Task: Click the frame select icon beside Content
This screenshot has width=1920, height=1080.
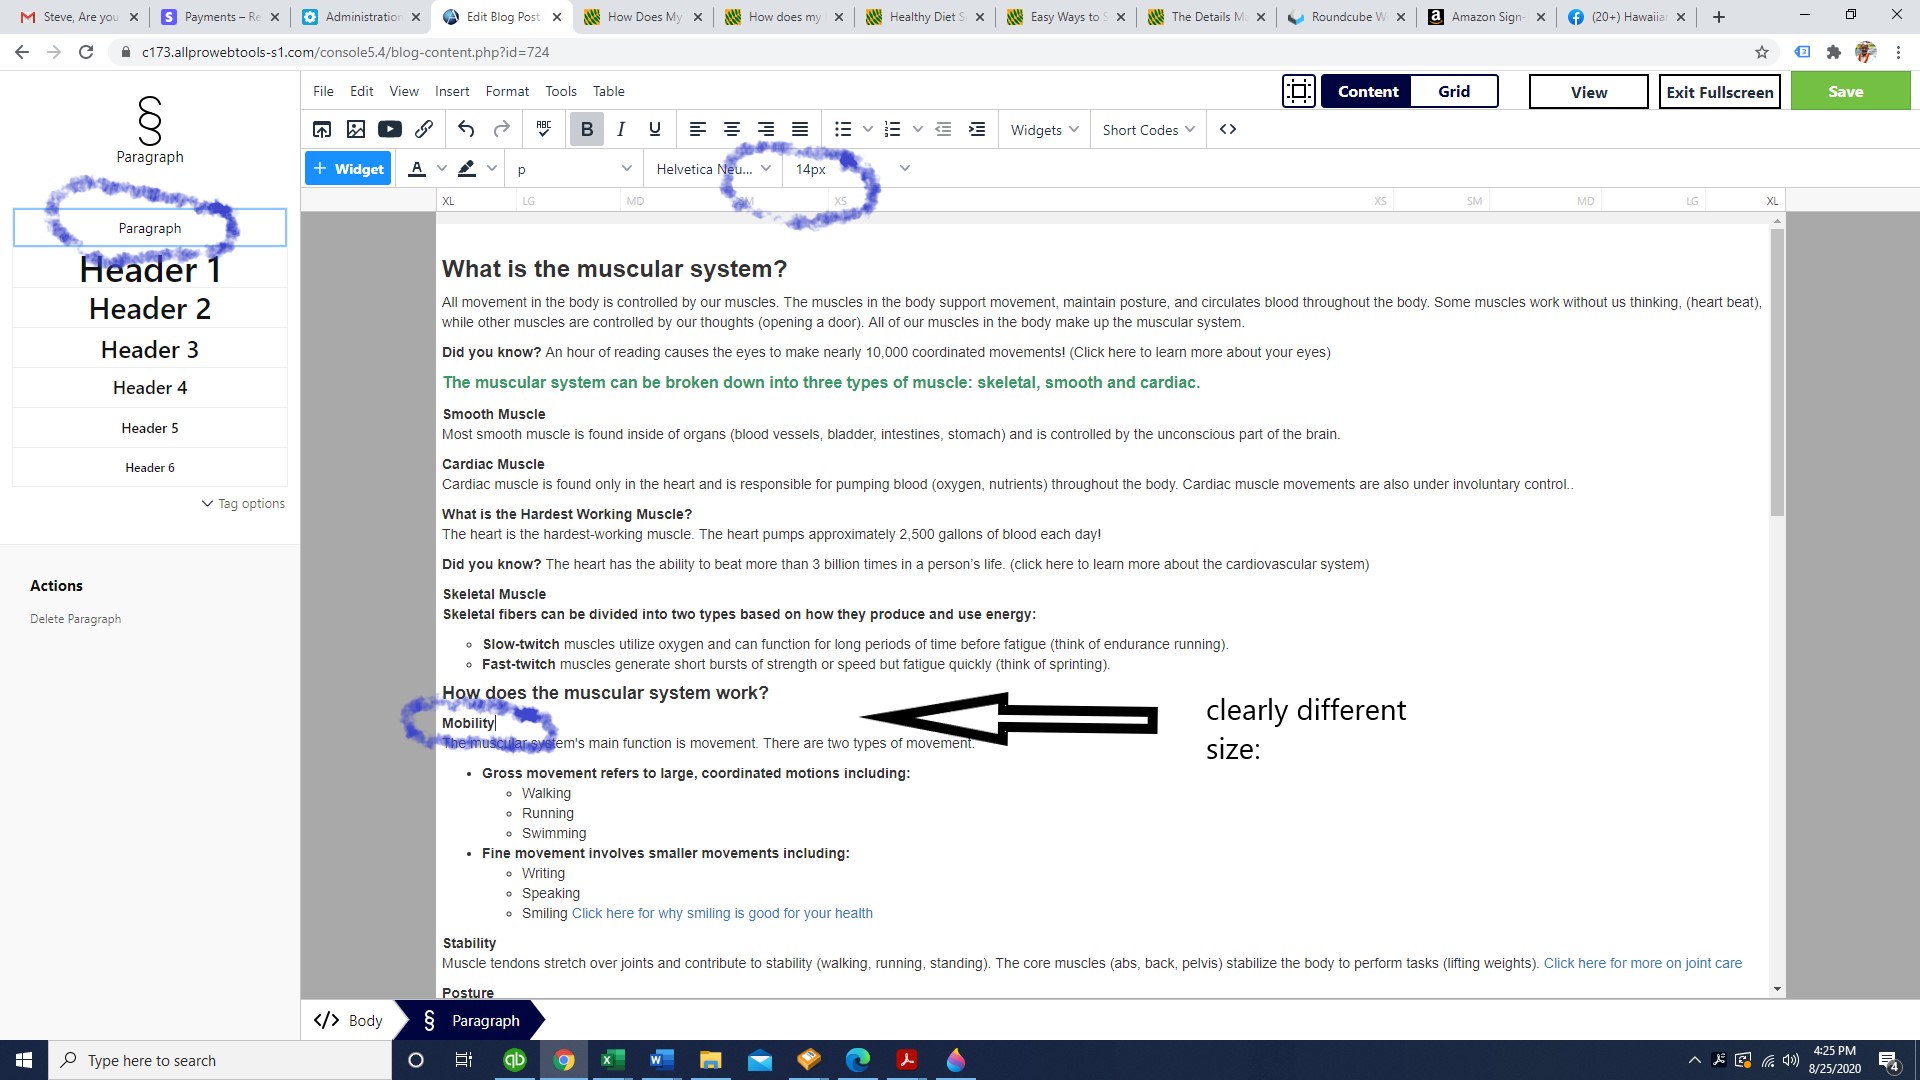Action: click(1299, 92)
